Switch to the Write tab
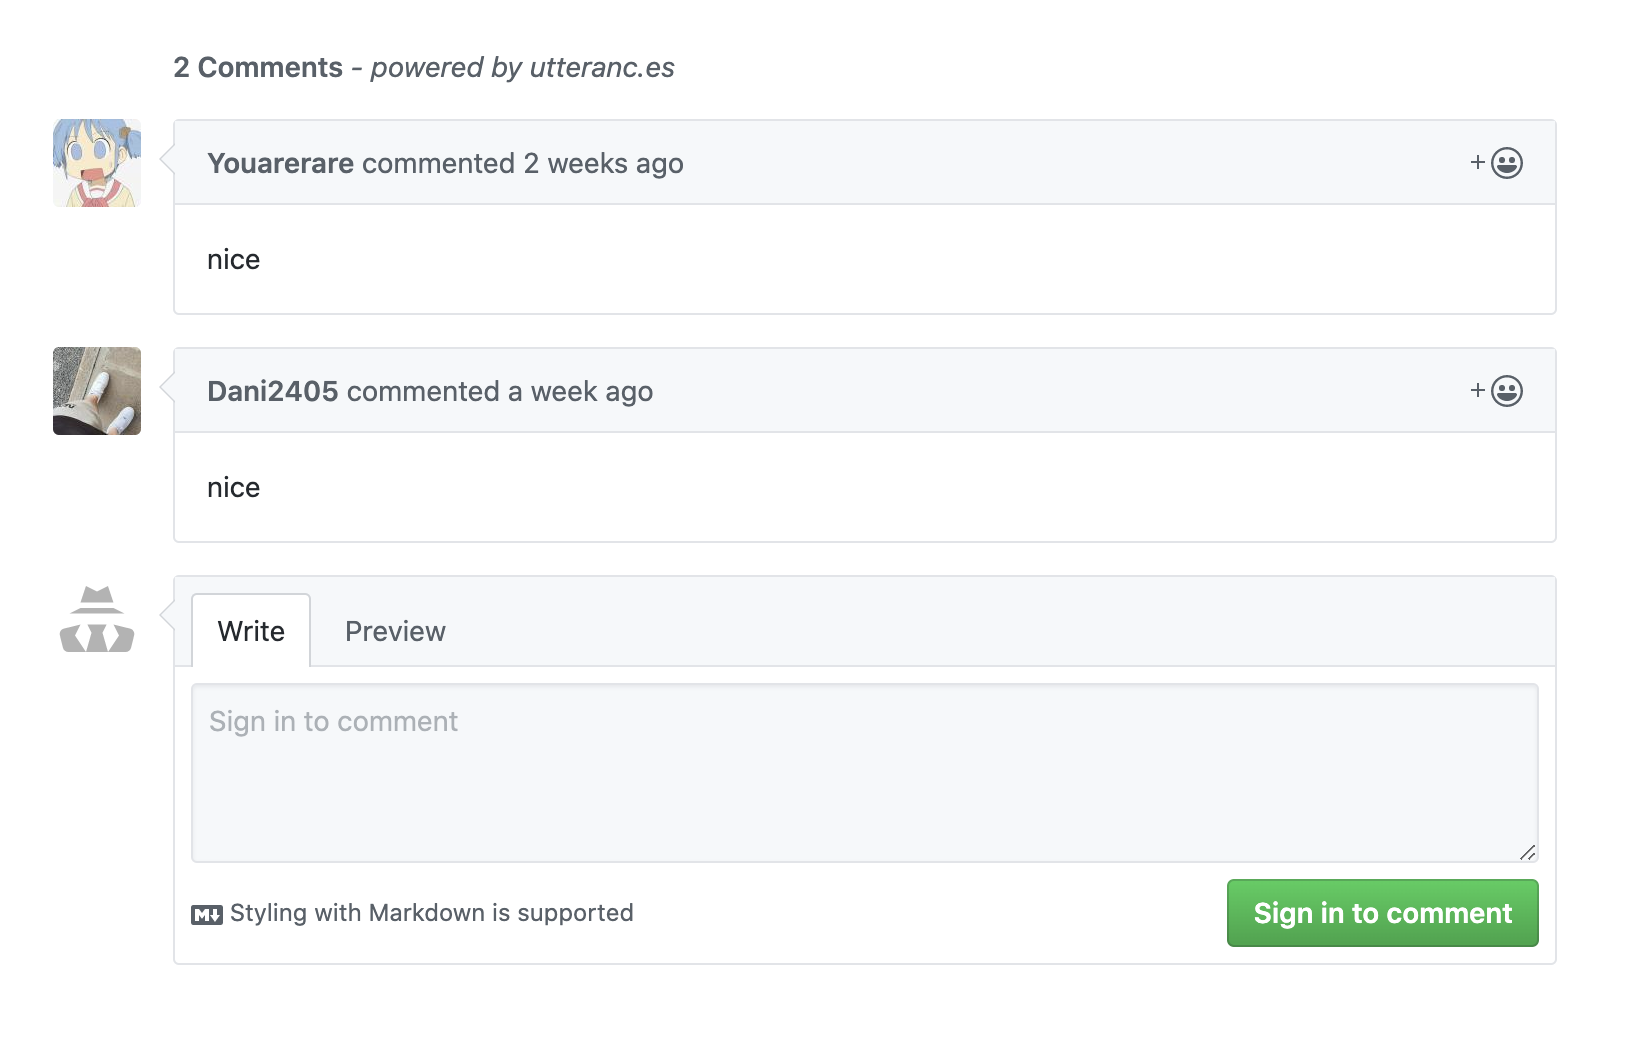Screen dimensions: 1642x1040 (251, 631)
